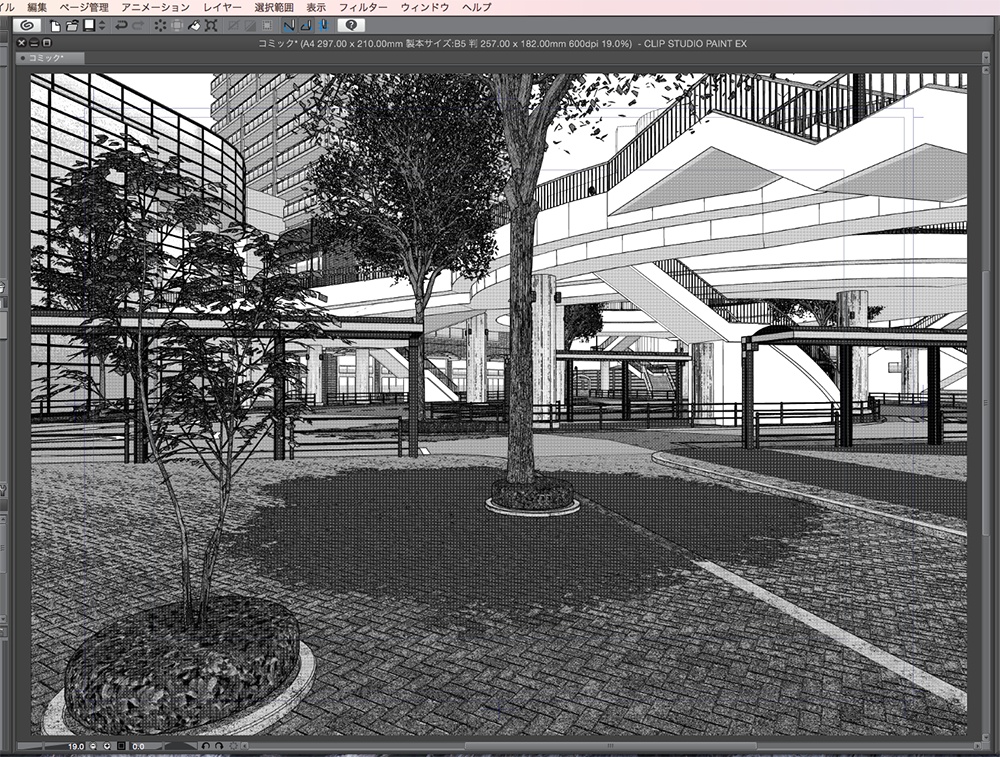
Task: Click the Fill bucket icon
Action: tap(194, 26)
